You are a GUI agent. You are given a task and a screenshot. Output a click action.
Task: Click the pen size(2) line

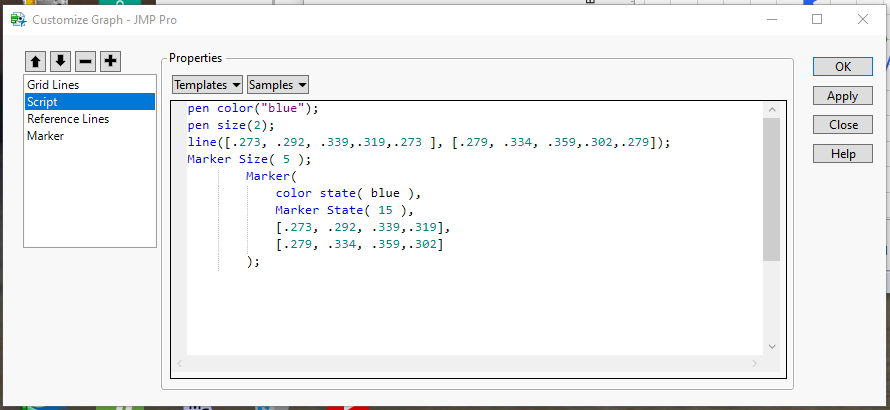coord(231,125)
